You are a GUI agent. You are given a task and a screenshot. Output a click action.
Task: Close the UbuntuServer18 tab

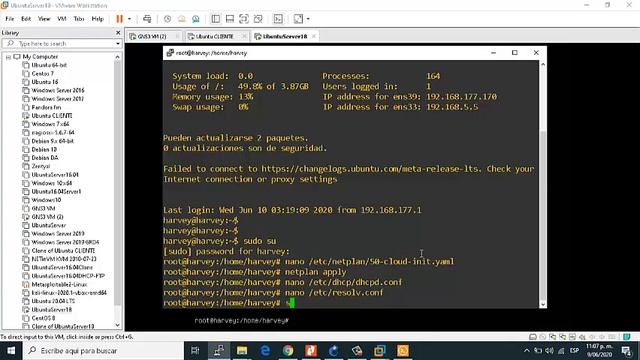[313, 36]
